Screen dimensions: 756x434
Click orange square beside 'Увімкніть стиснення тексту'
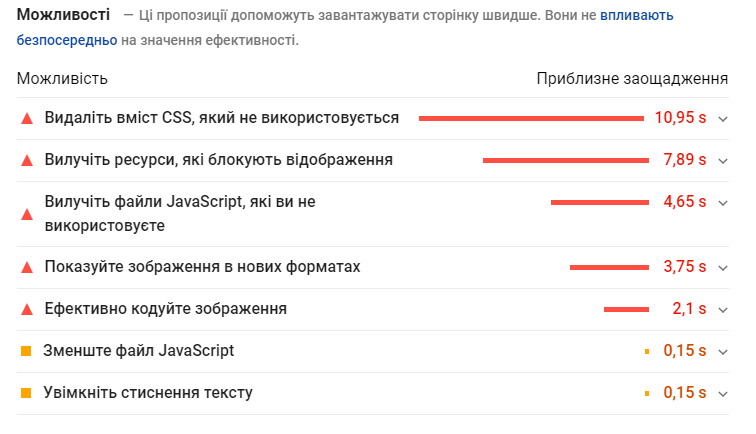tap(27, 393)
